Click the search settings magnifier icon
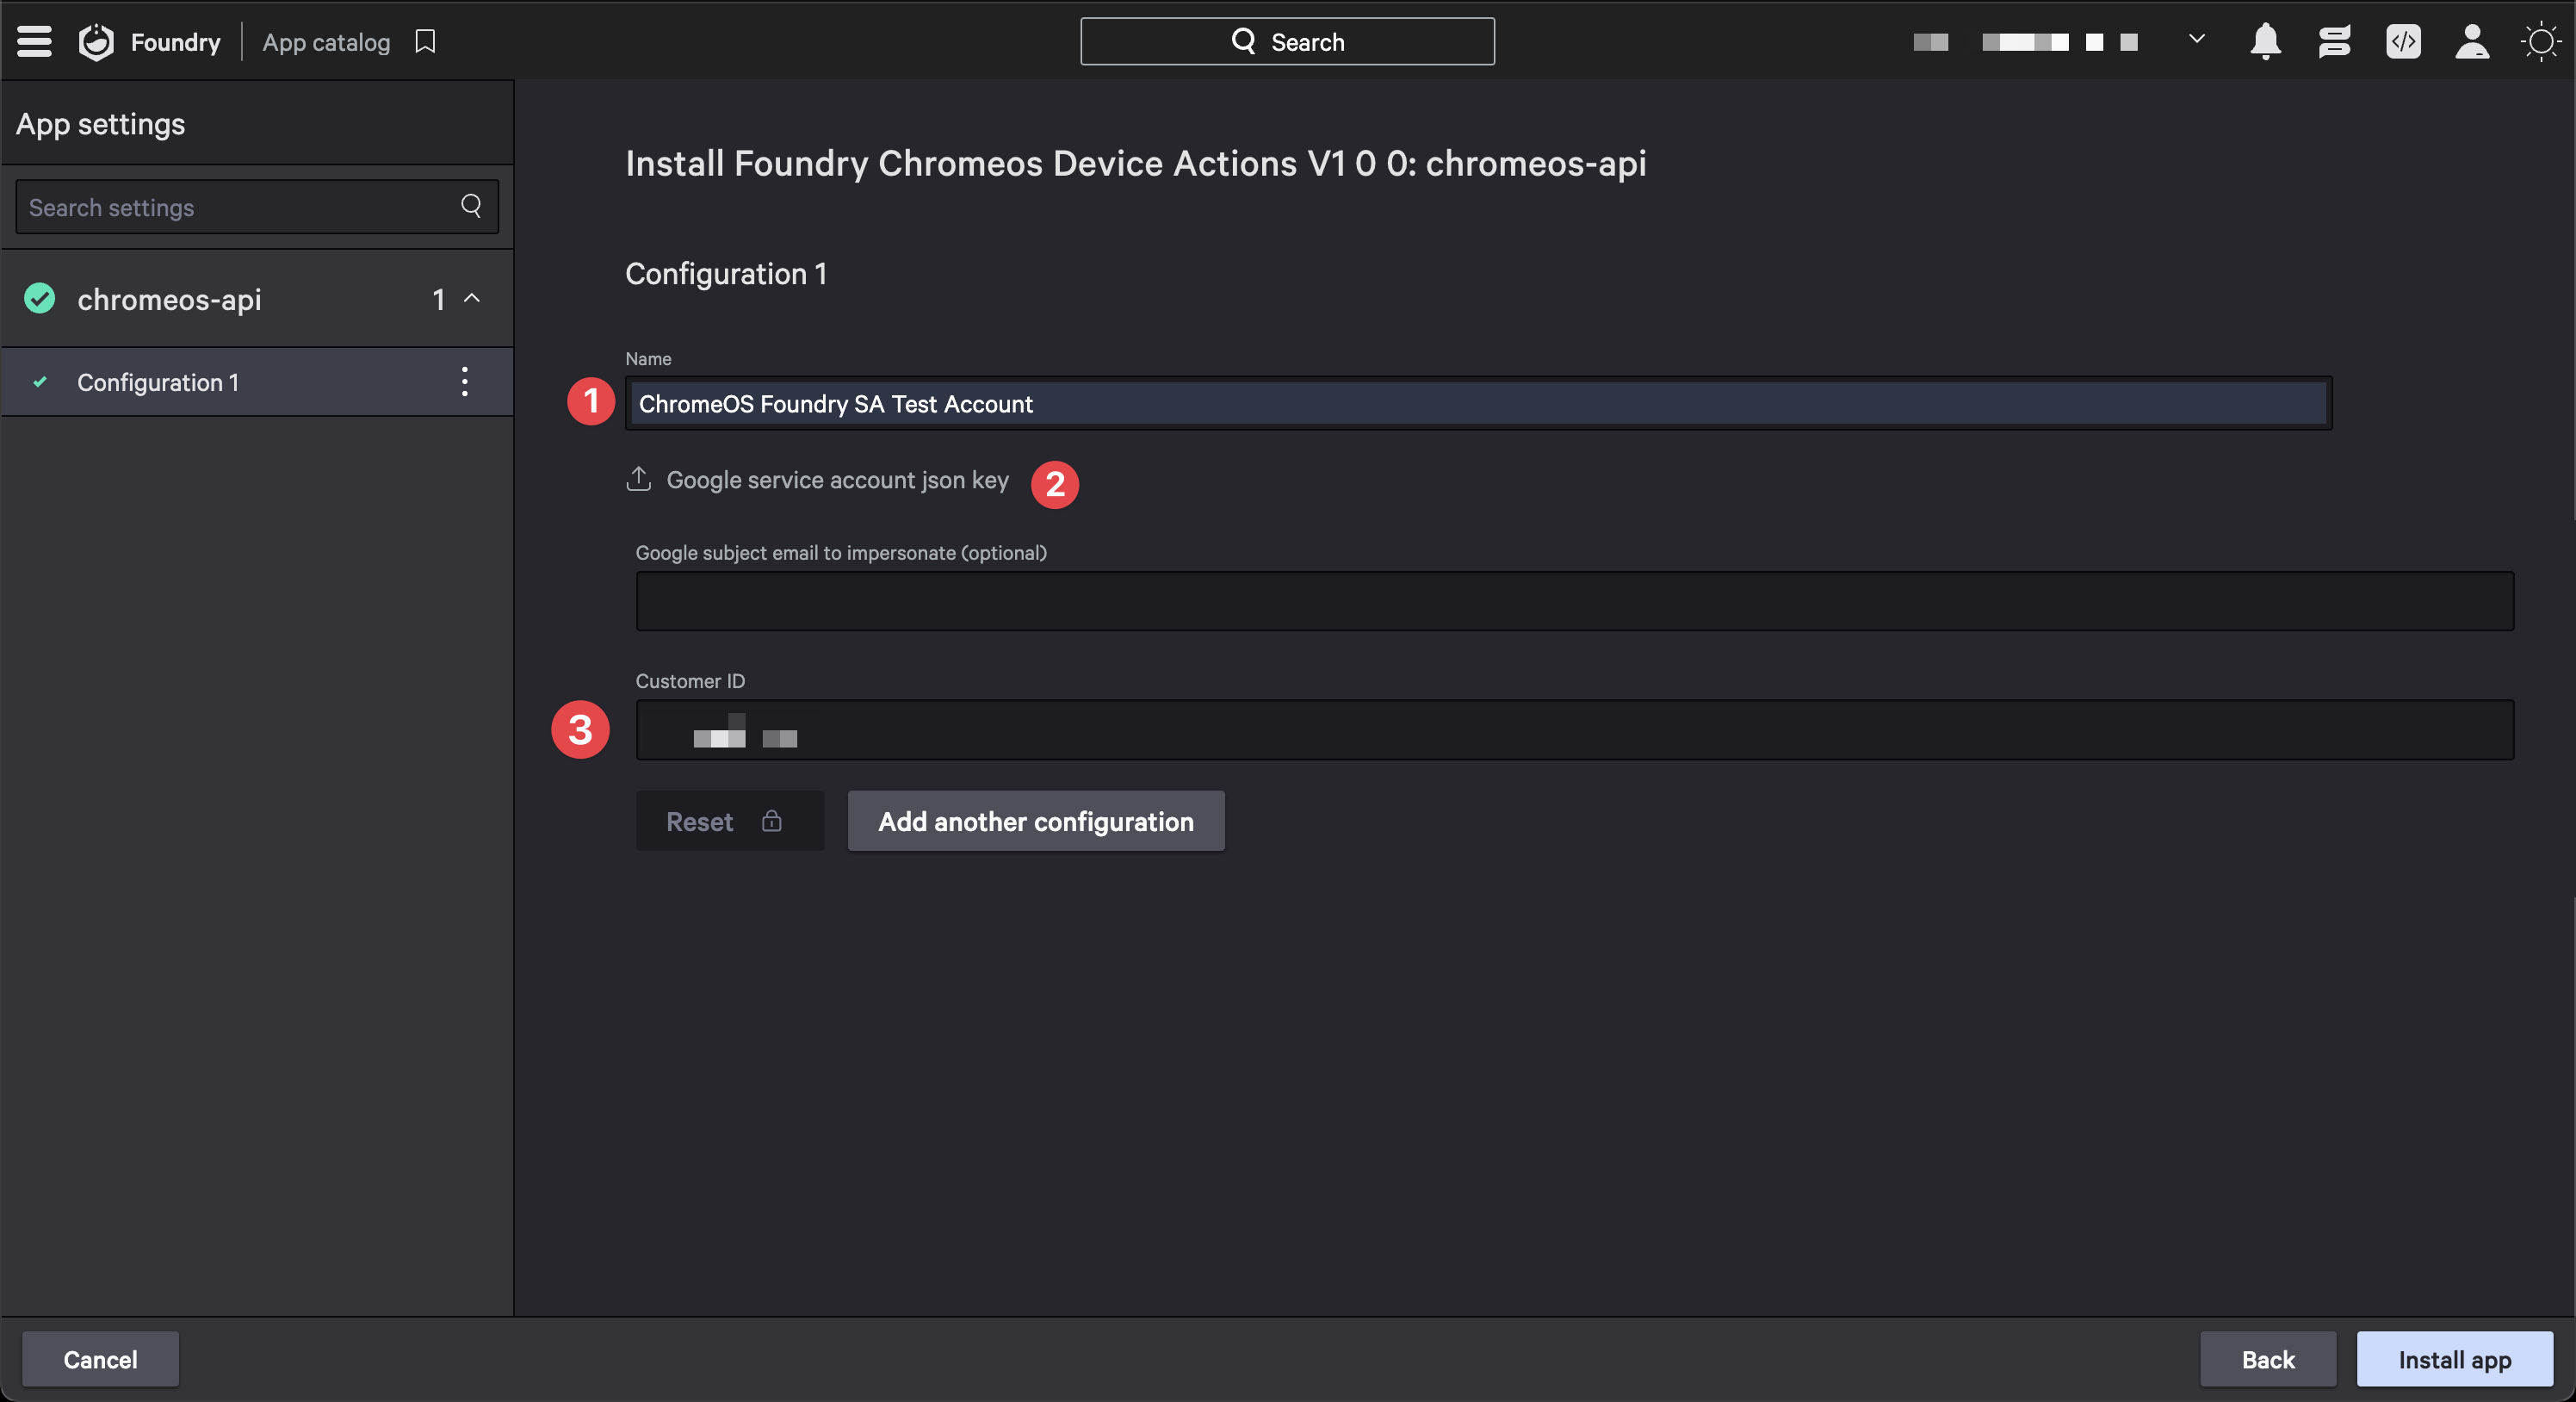Image resolution: width=2576 pixels, height=1402 pixels. [x=471, y=206]
